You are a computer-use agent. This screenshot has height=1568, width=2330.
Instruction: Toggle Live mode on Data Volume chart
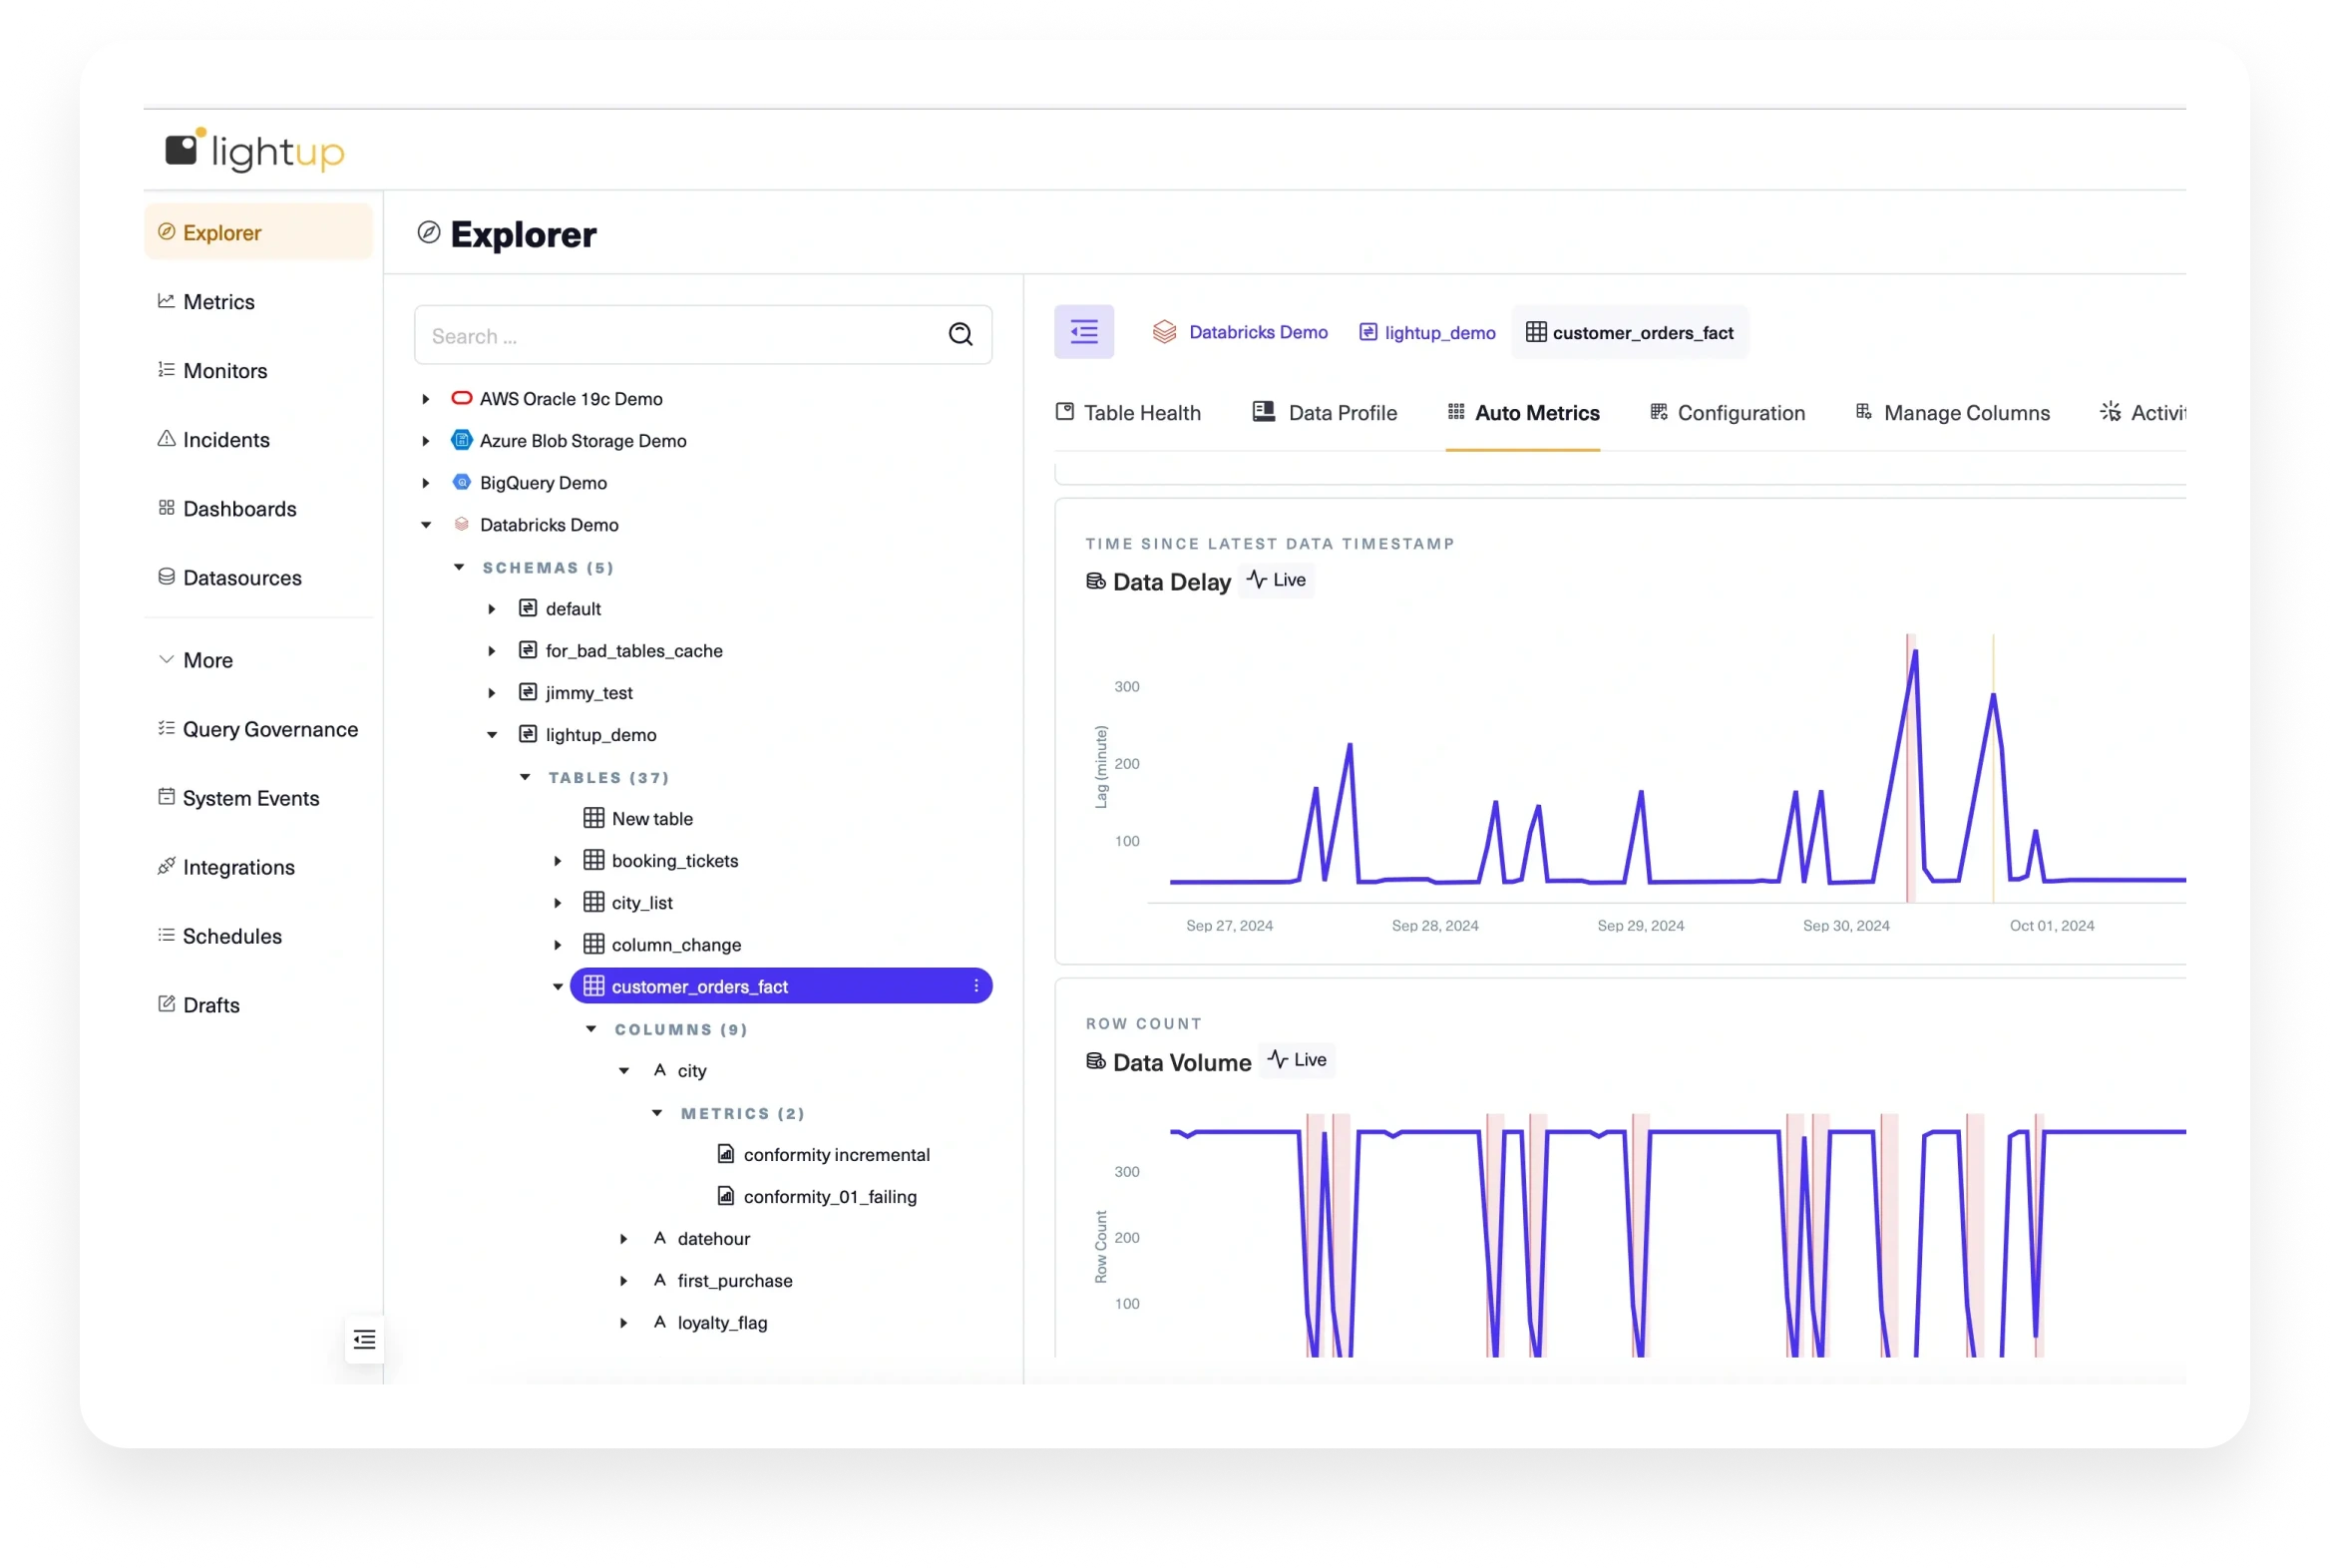pos(1297,1060)
